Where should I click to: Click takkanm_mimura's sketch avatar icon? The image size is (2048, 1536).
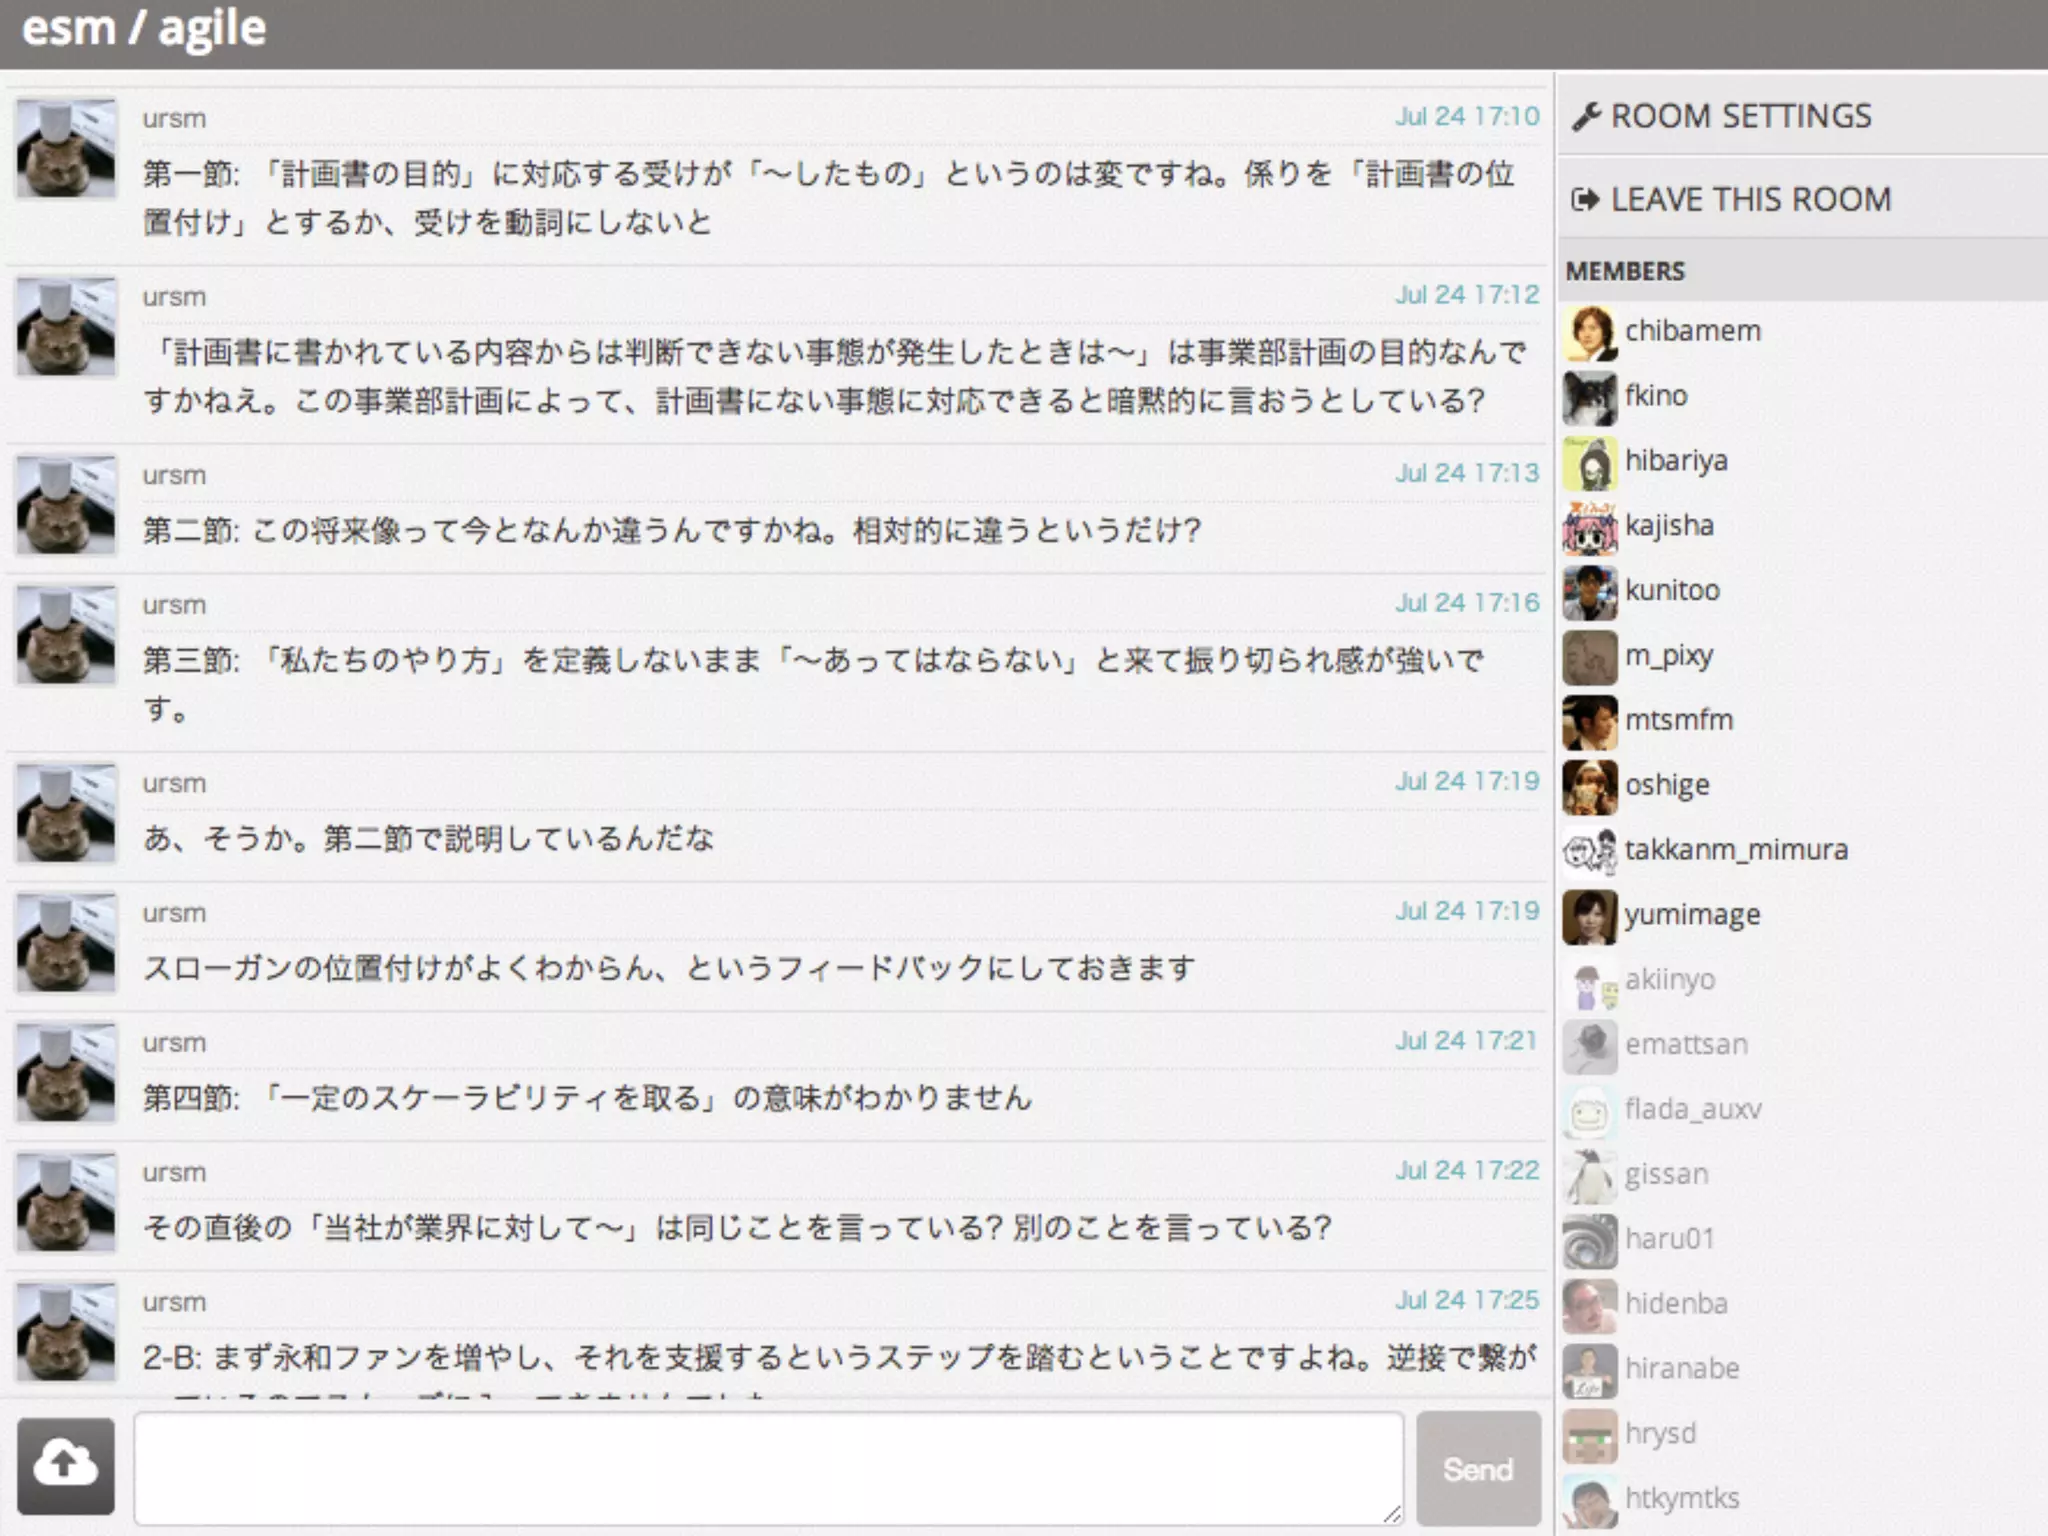1590,851
